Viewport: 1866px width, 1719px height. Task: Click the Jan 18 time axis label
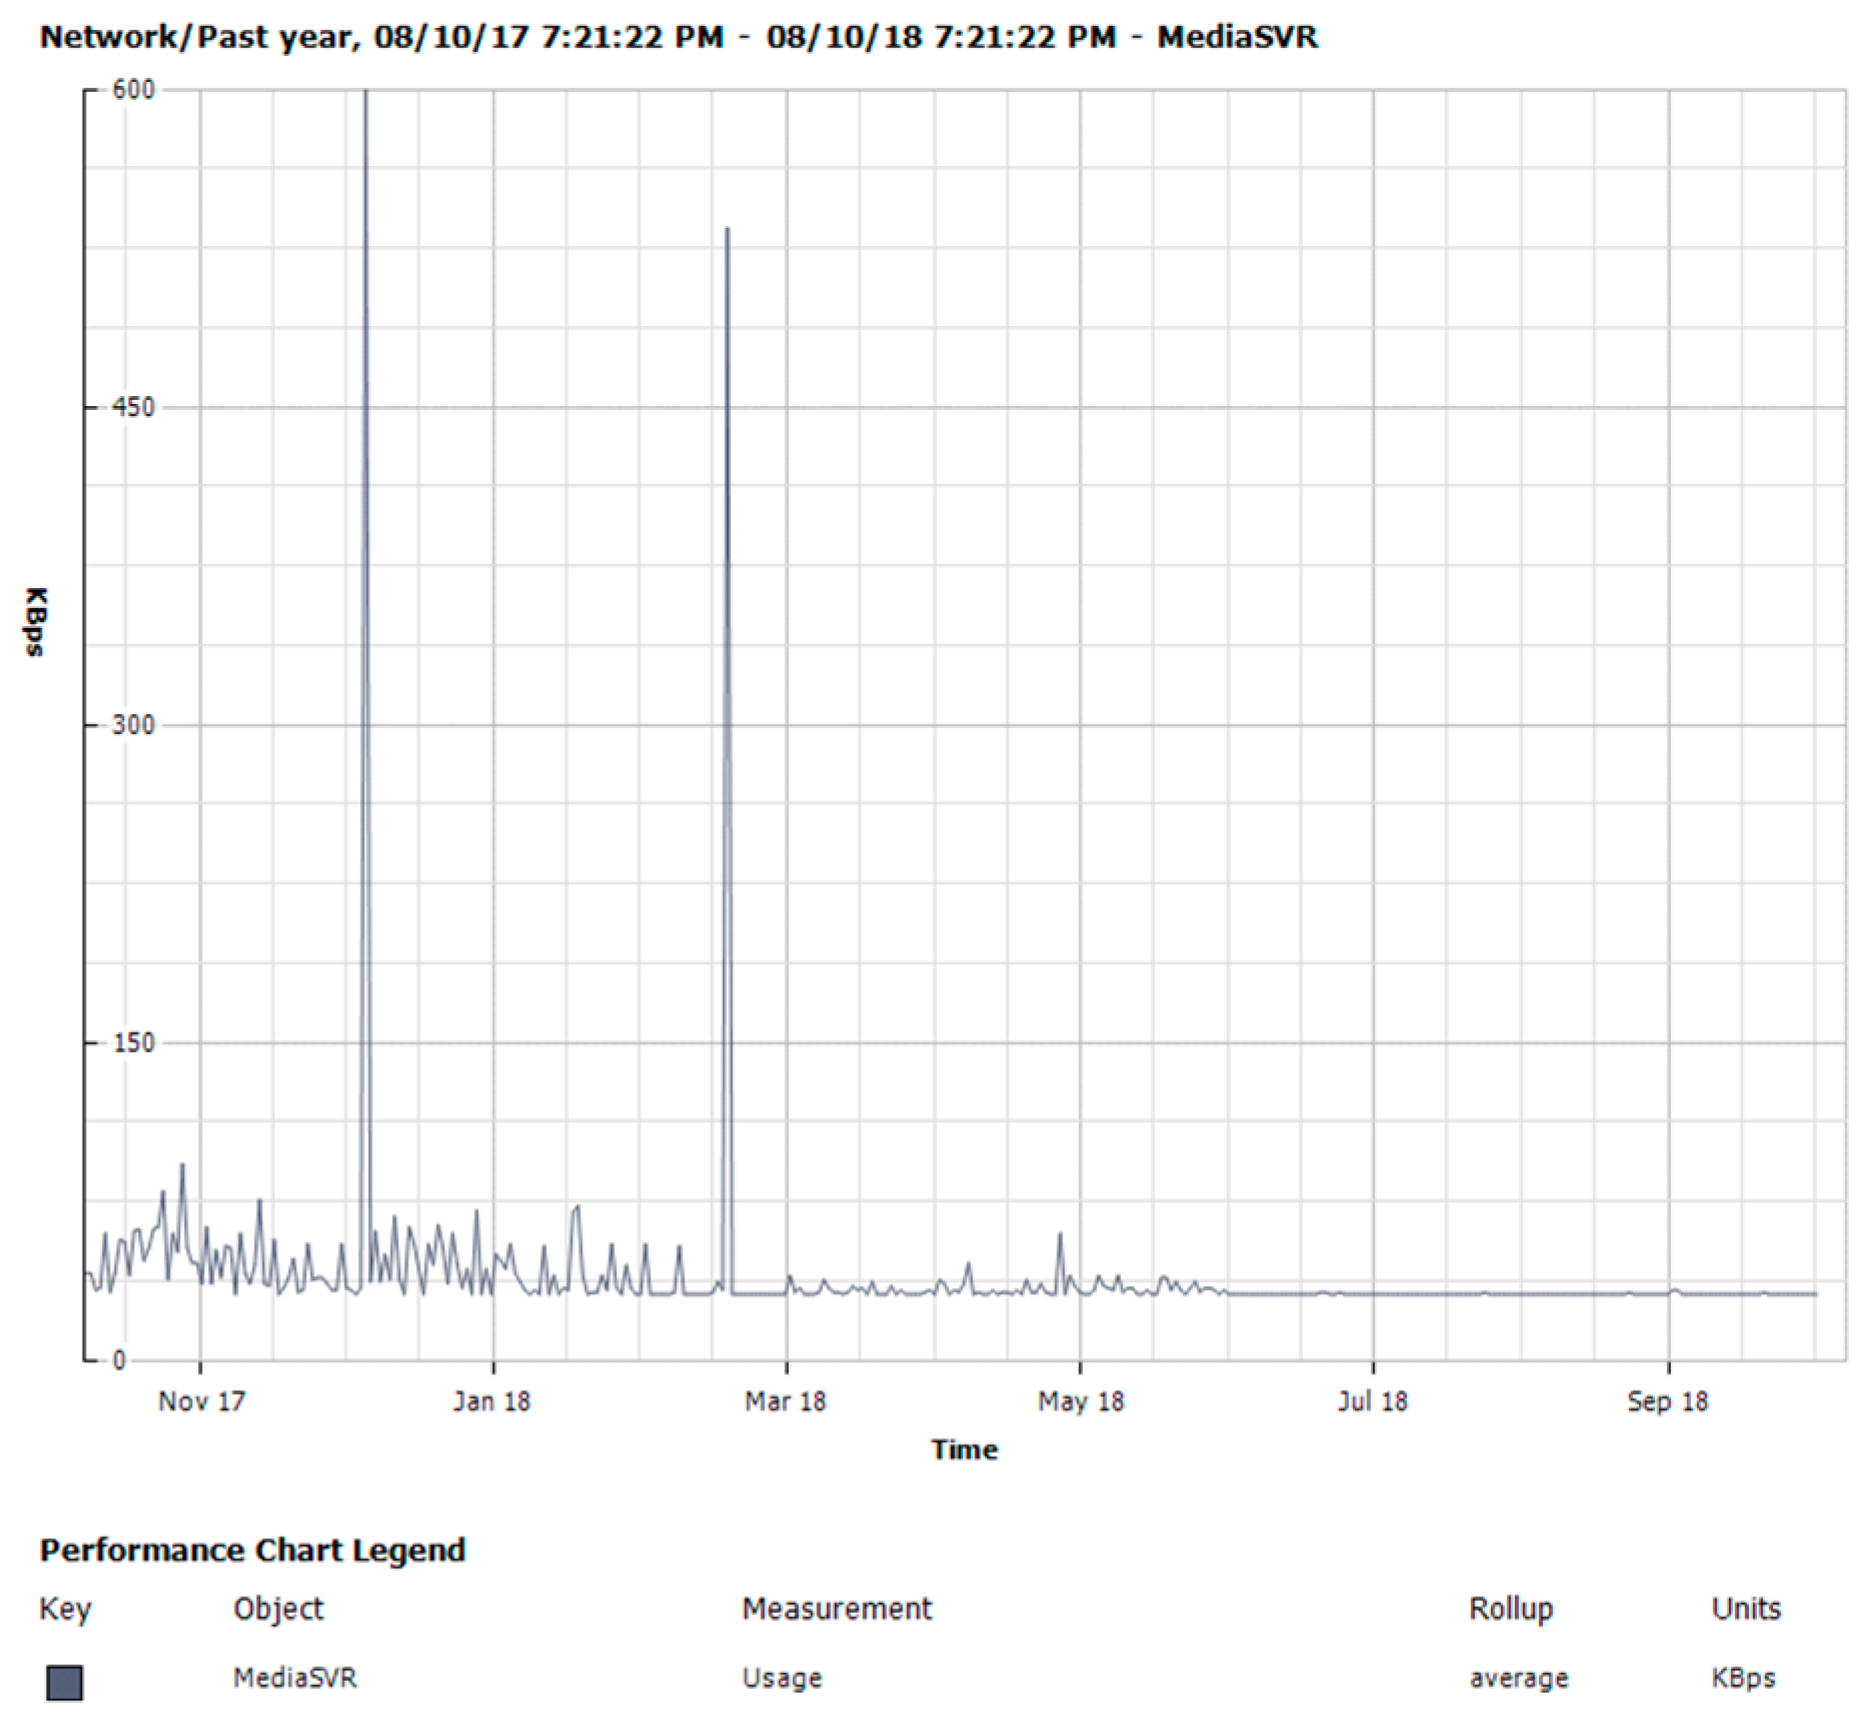point(491,1401)
